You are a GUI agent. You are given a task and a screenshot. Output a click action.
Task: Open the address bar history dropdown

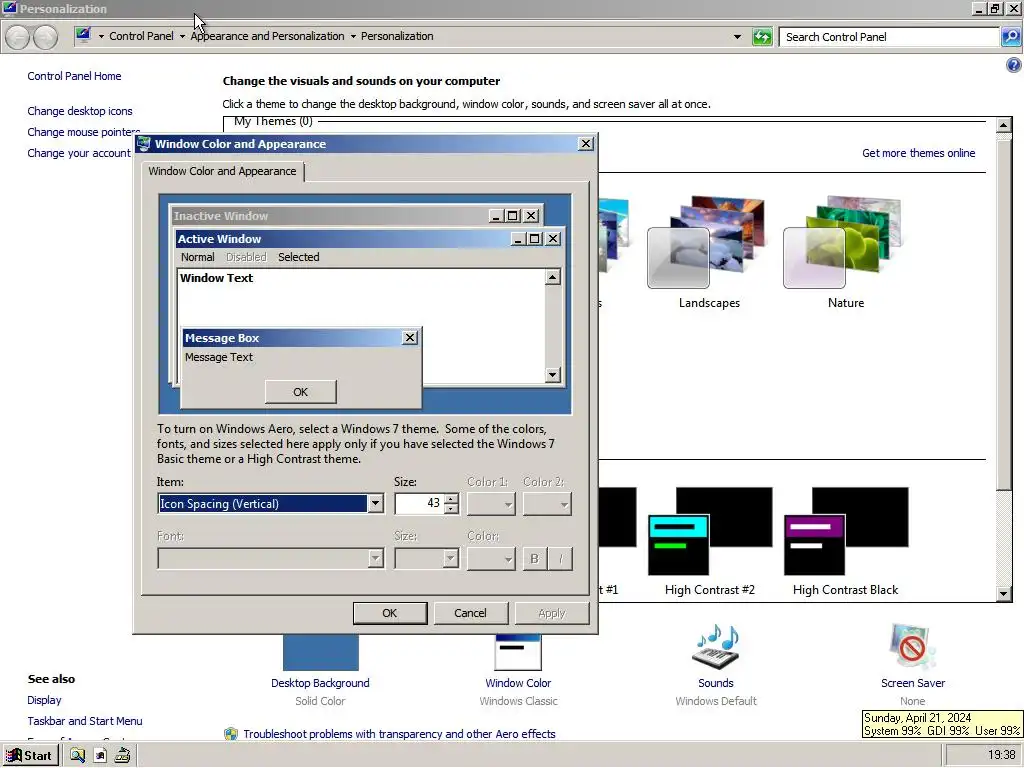pos(737,37)
